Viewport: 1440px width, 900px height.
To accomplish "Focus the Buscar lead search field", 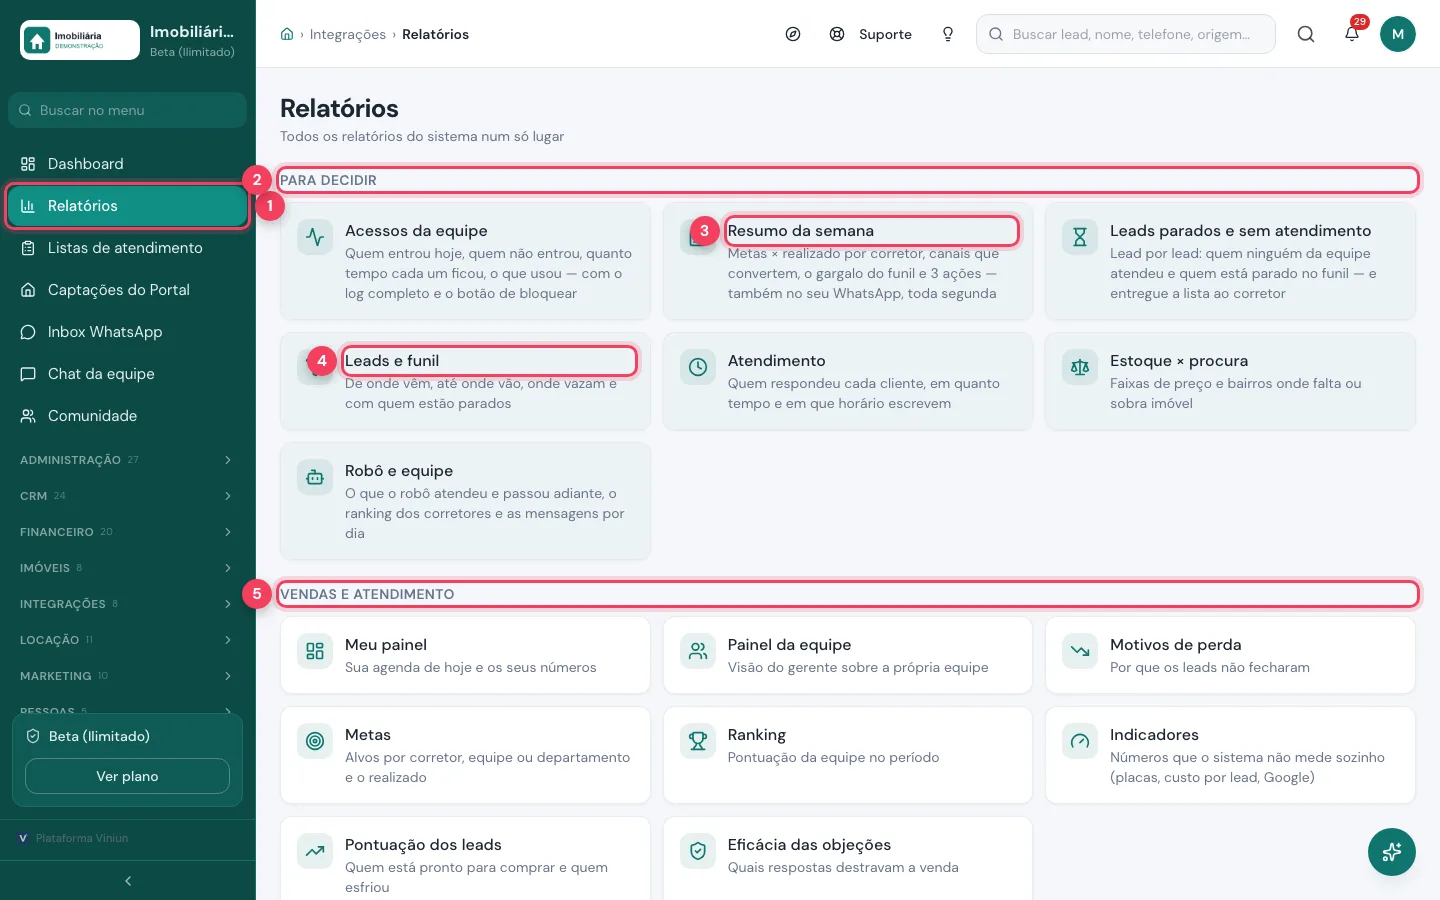I will click(x=1126, y=34).
